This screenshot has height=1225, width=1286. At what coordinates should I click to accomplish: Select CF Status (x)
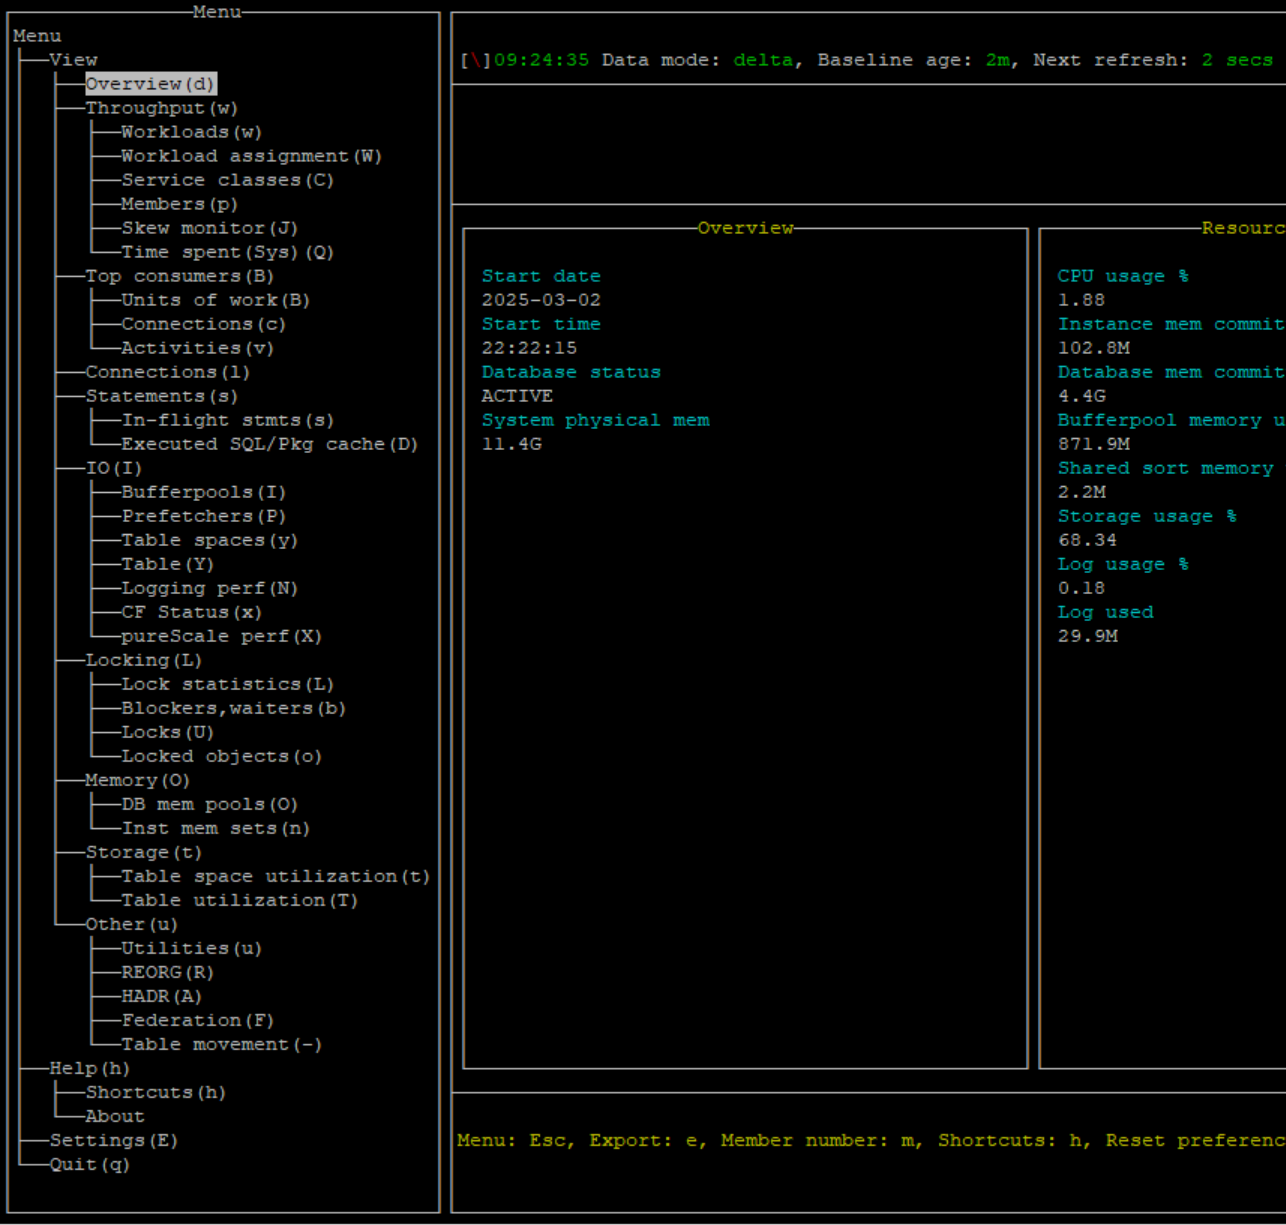pyautogui.click(x=192, y=612)
